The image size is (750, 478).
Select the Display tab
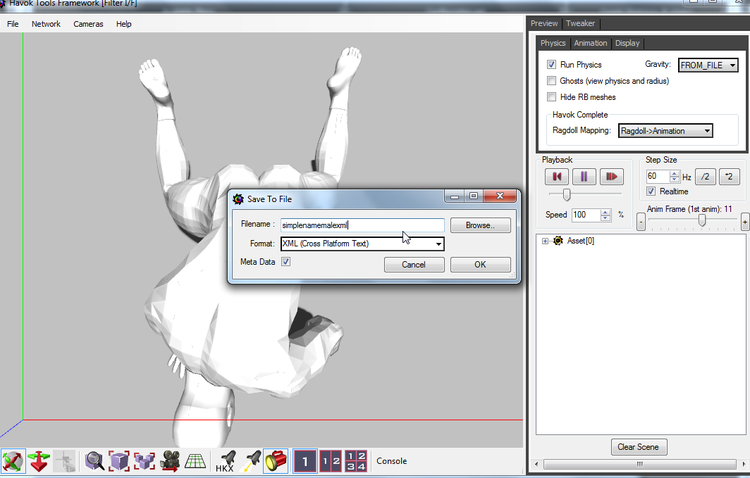[627, 43]
